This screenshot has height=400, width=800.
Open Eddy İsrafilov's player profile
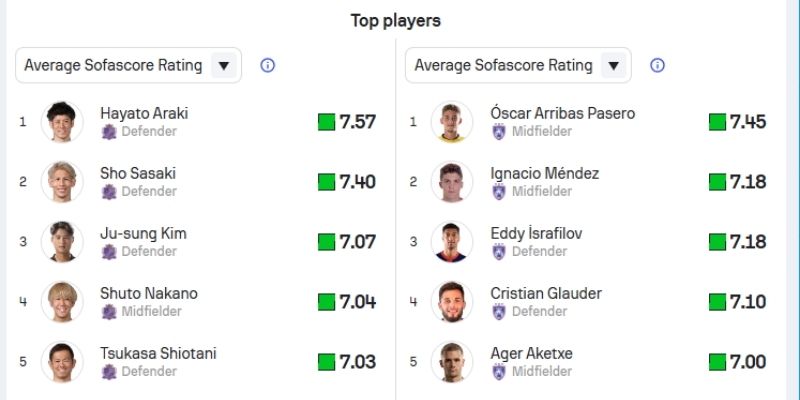click(x=536, y=233)
